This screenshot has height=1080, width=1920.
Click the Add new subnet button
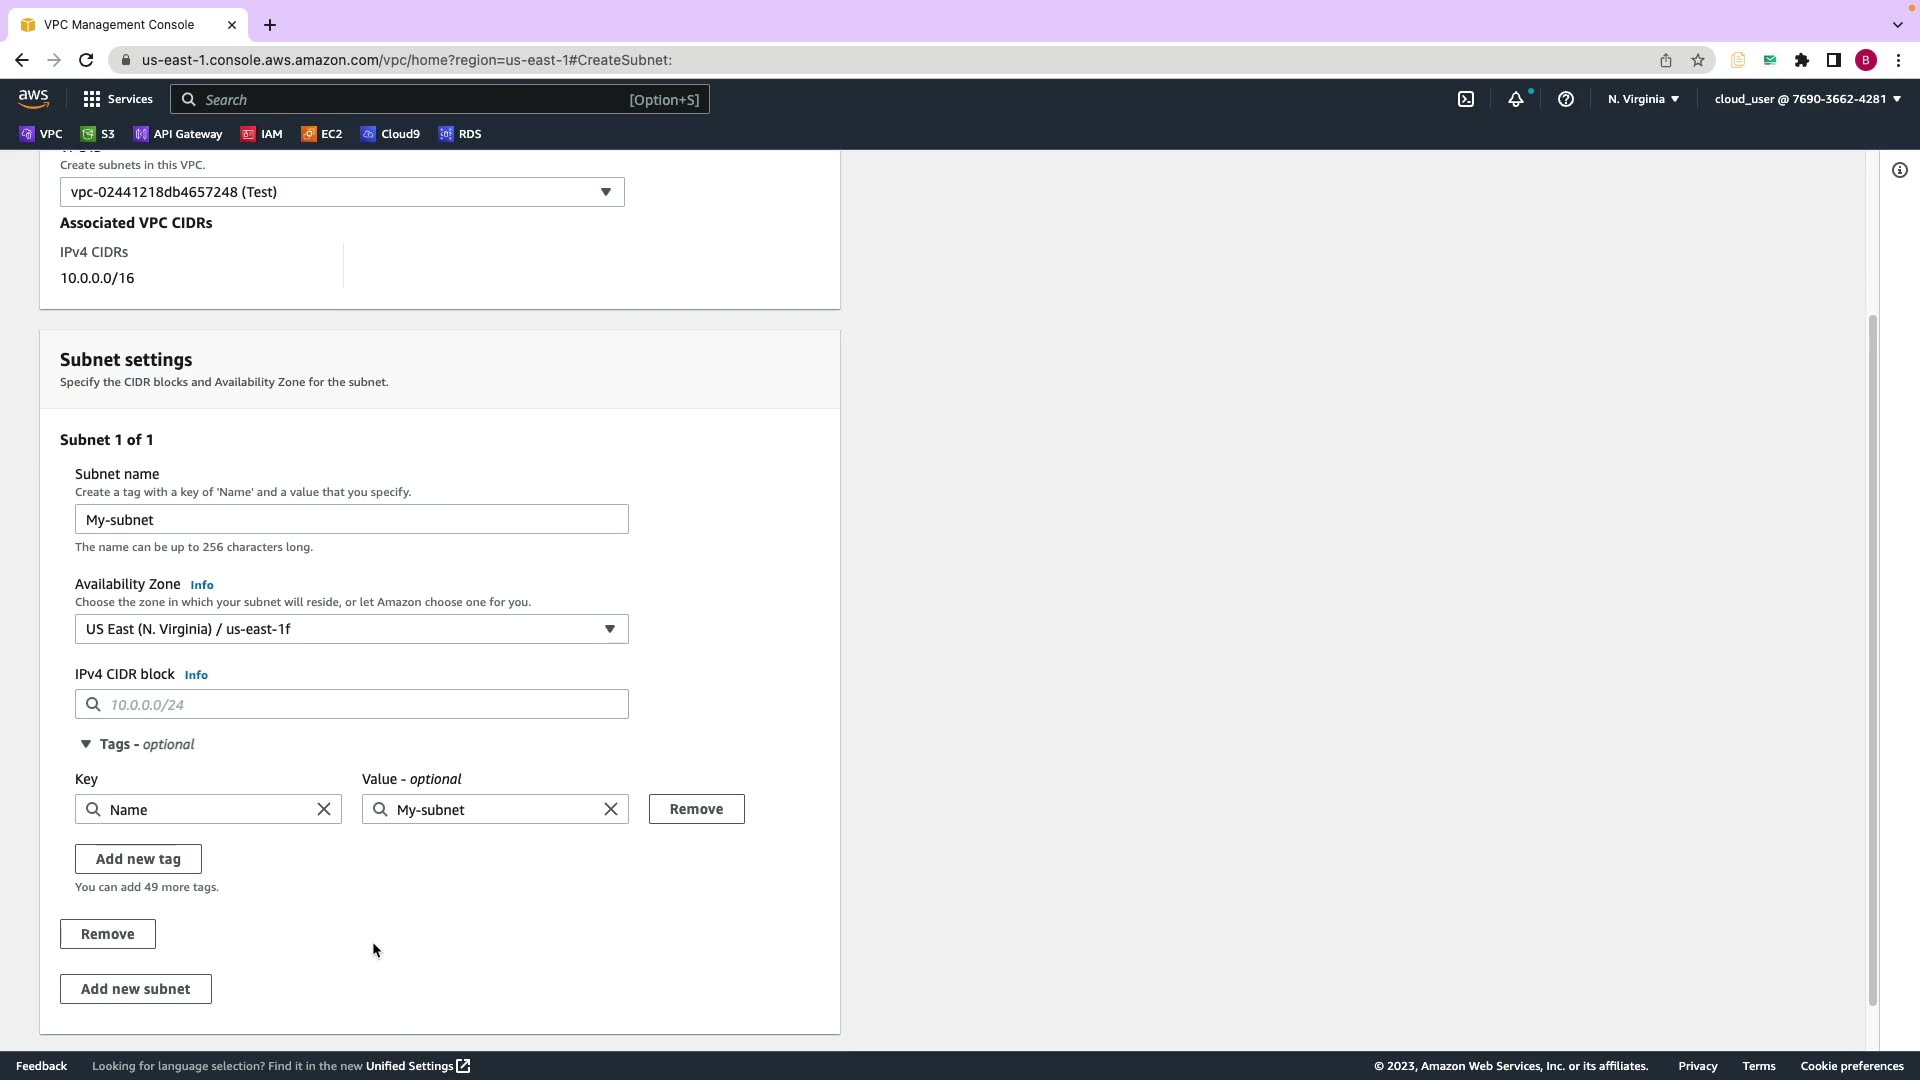tap(135, 989)
